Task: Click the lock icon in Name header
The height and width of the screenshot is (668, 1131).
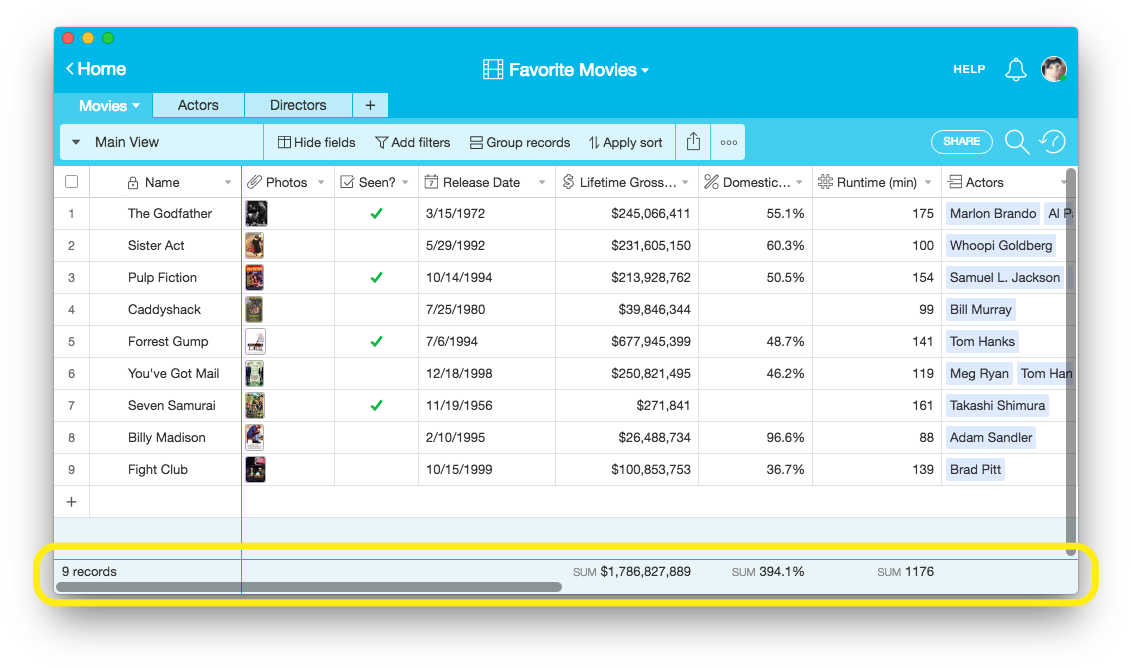Action: tap(133, 183)
